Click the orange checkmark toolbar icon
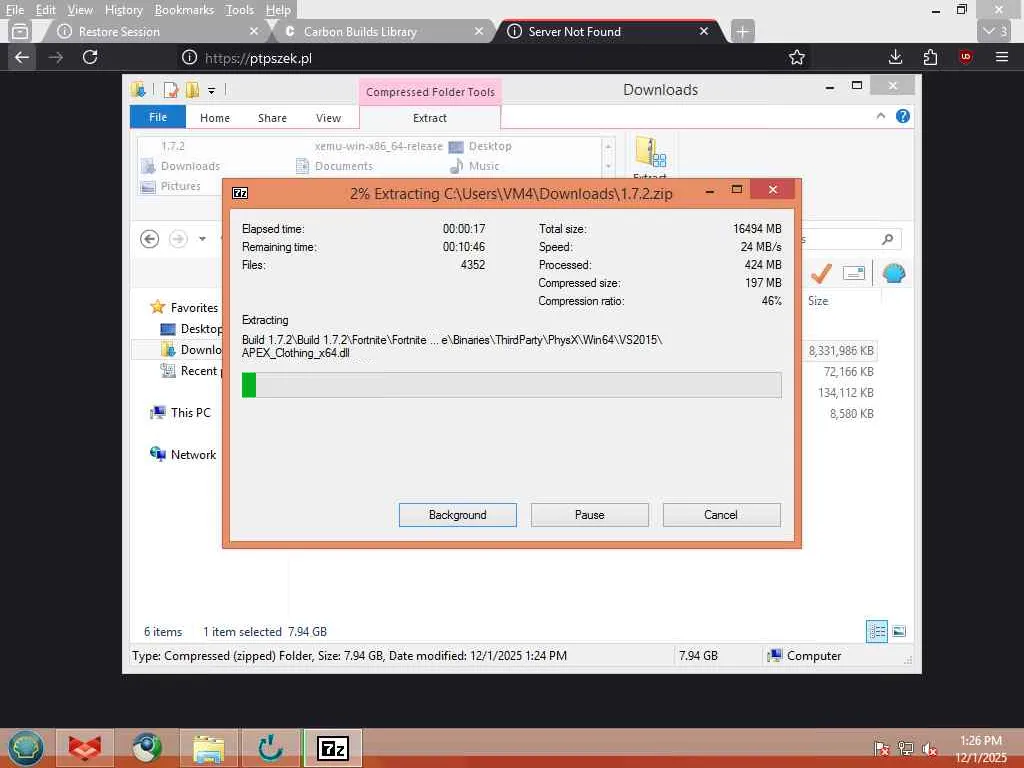The height and width of the screenshot is (768, 1024). pos(821,273)
